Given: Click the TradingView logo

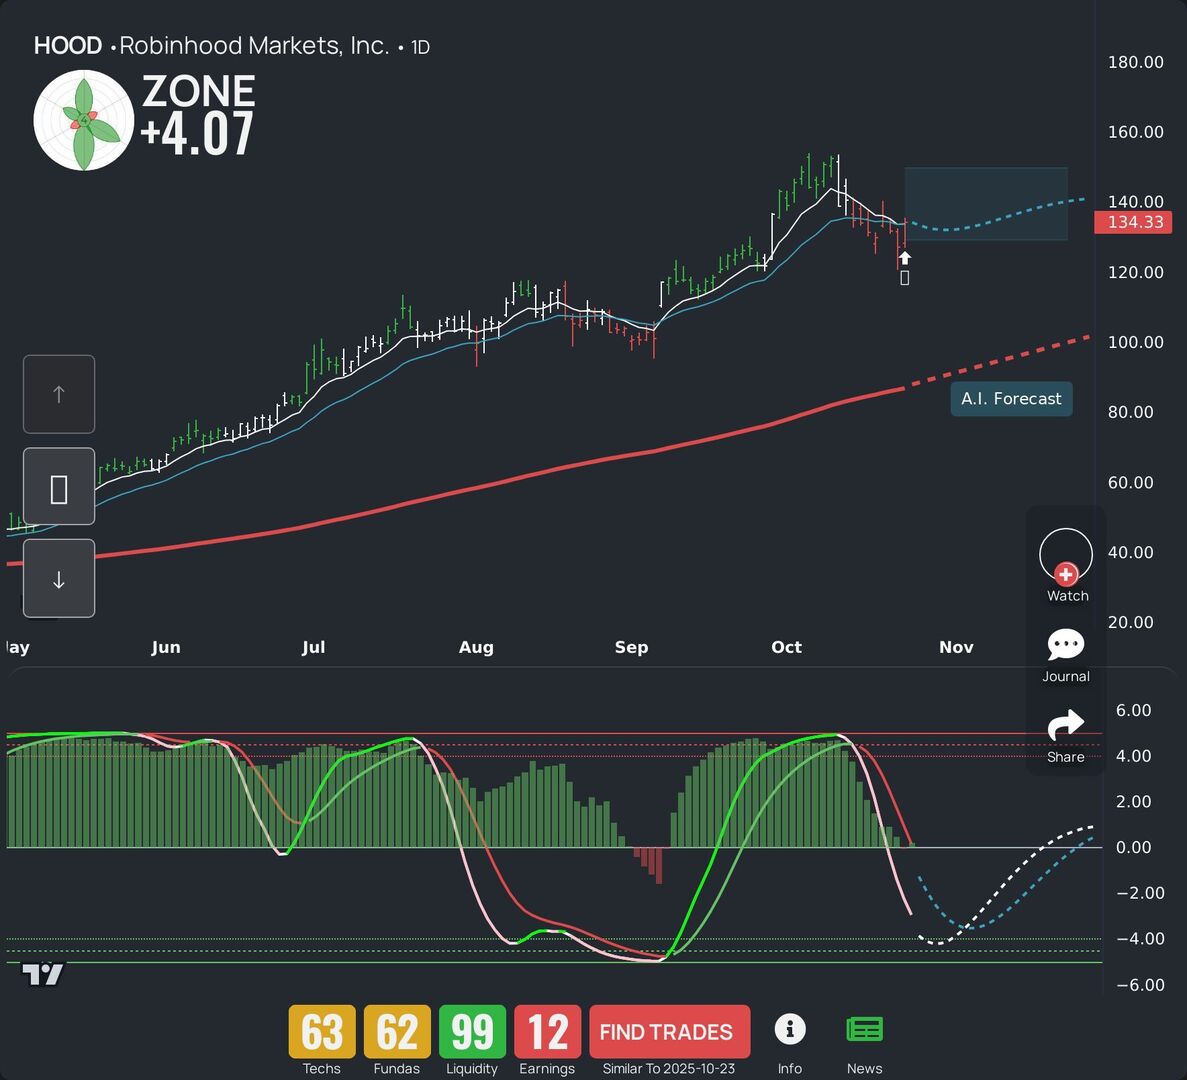Looking at the screenshot, I should (x=42, y=975).
